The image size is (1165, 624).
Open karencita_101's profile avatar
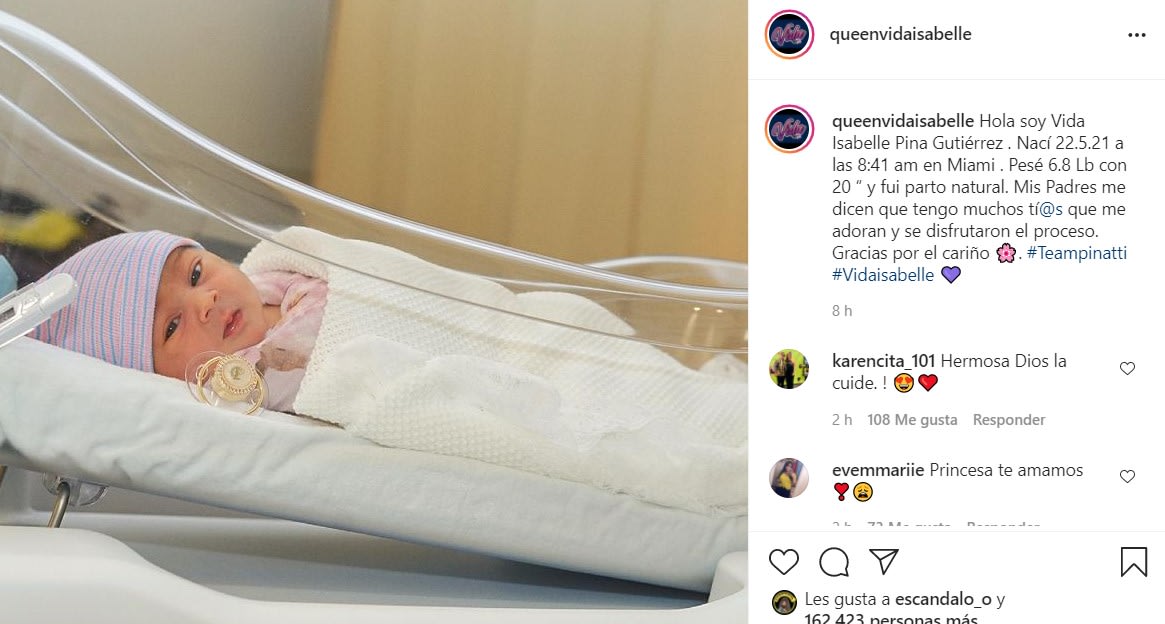pyautogui.click(x=788, y=369)
